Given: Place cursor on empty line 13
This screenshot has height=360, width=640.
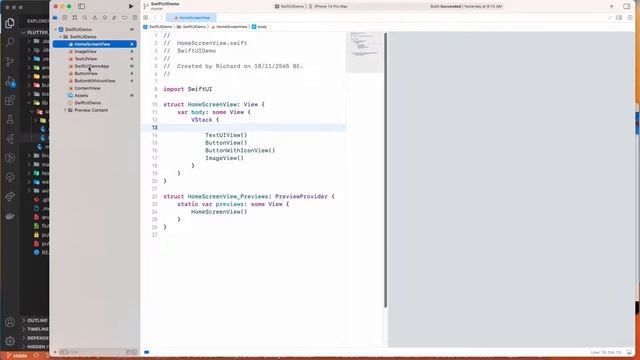Looking at the screenshot, I should [x=243, y=127].
